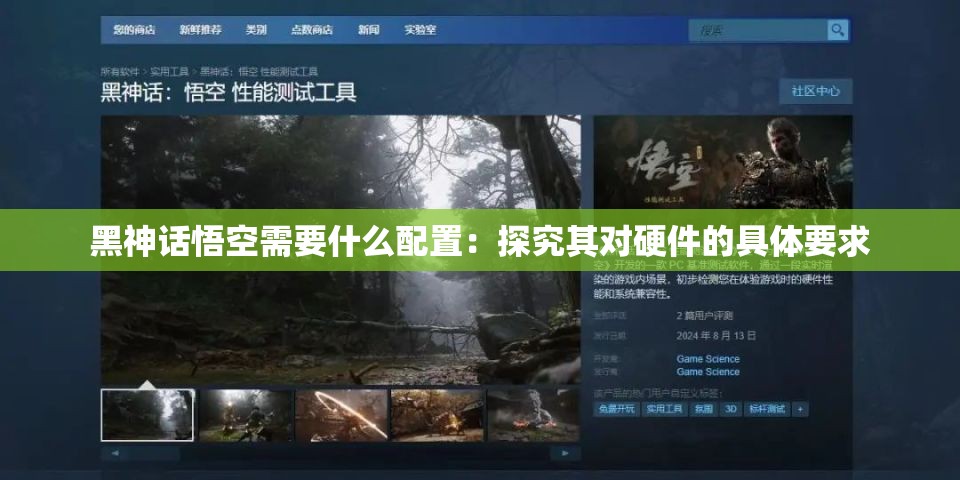Select the fourth thumbnail with autumn battle
The height and width of the screenshot is (480, 960).
pos(438,415)
